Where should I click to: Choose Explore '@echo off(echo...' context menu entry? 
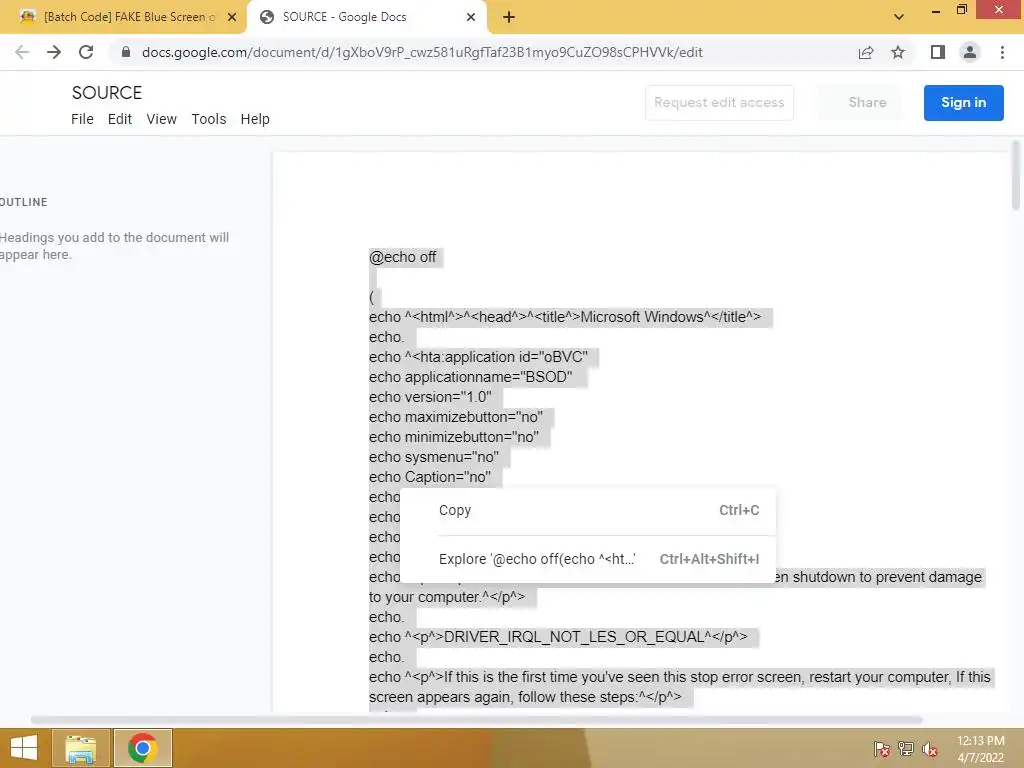point(588,559)
